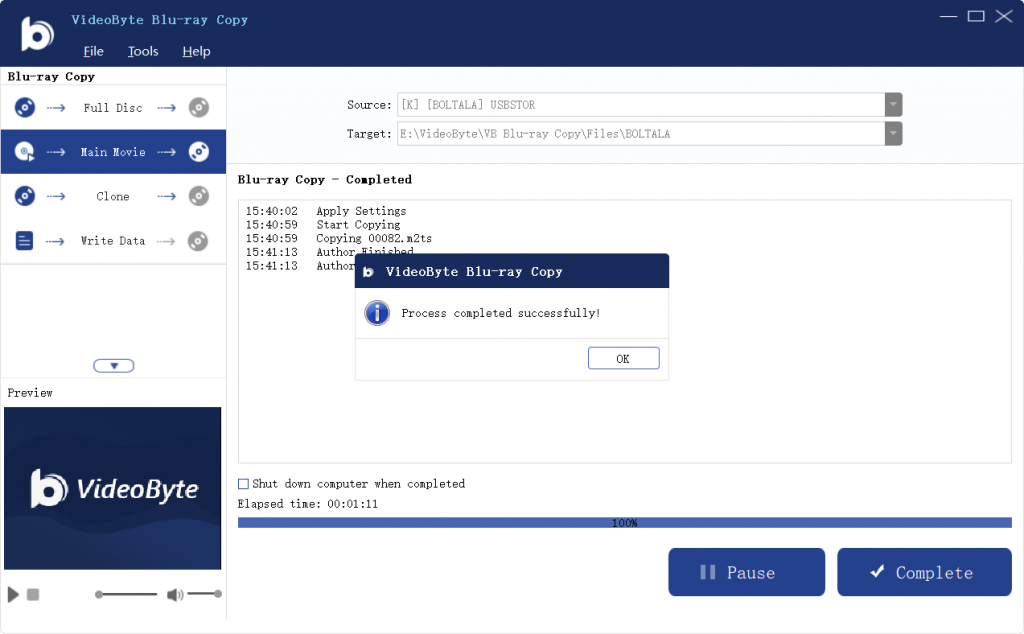Viewport: 1024px width, 634px height.
Task: Adjust the preview volume slider
Action: point(204,594)
